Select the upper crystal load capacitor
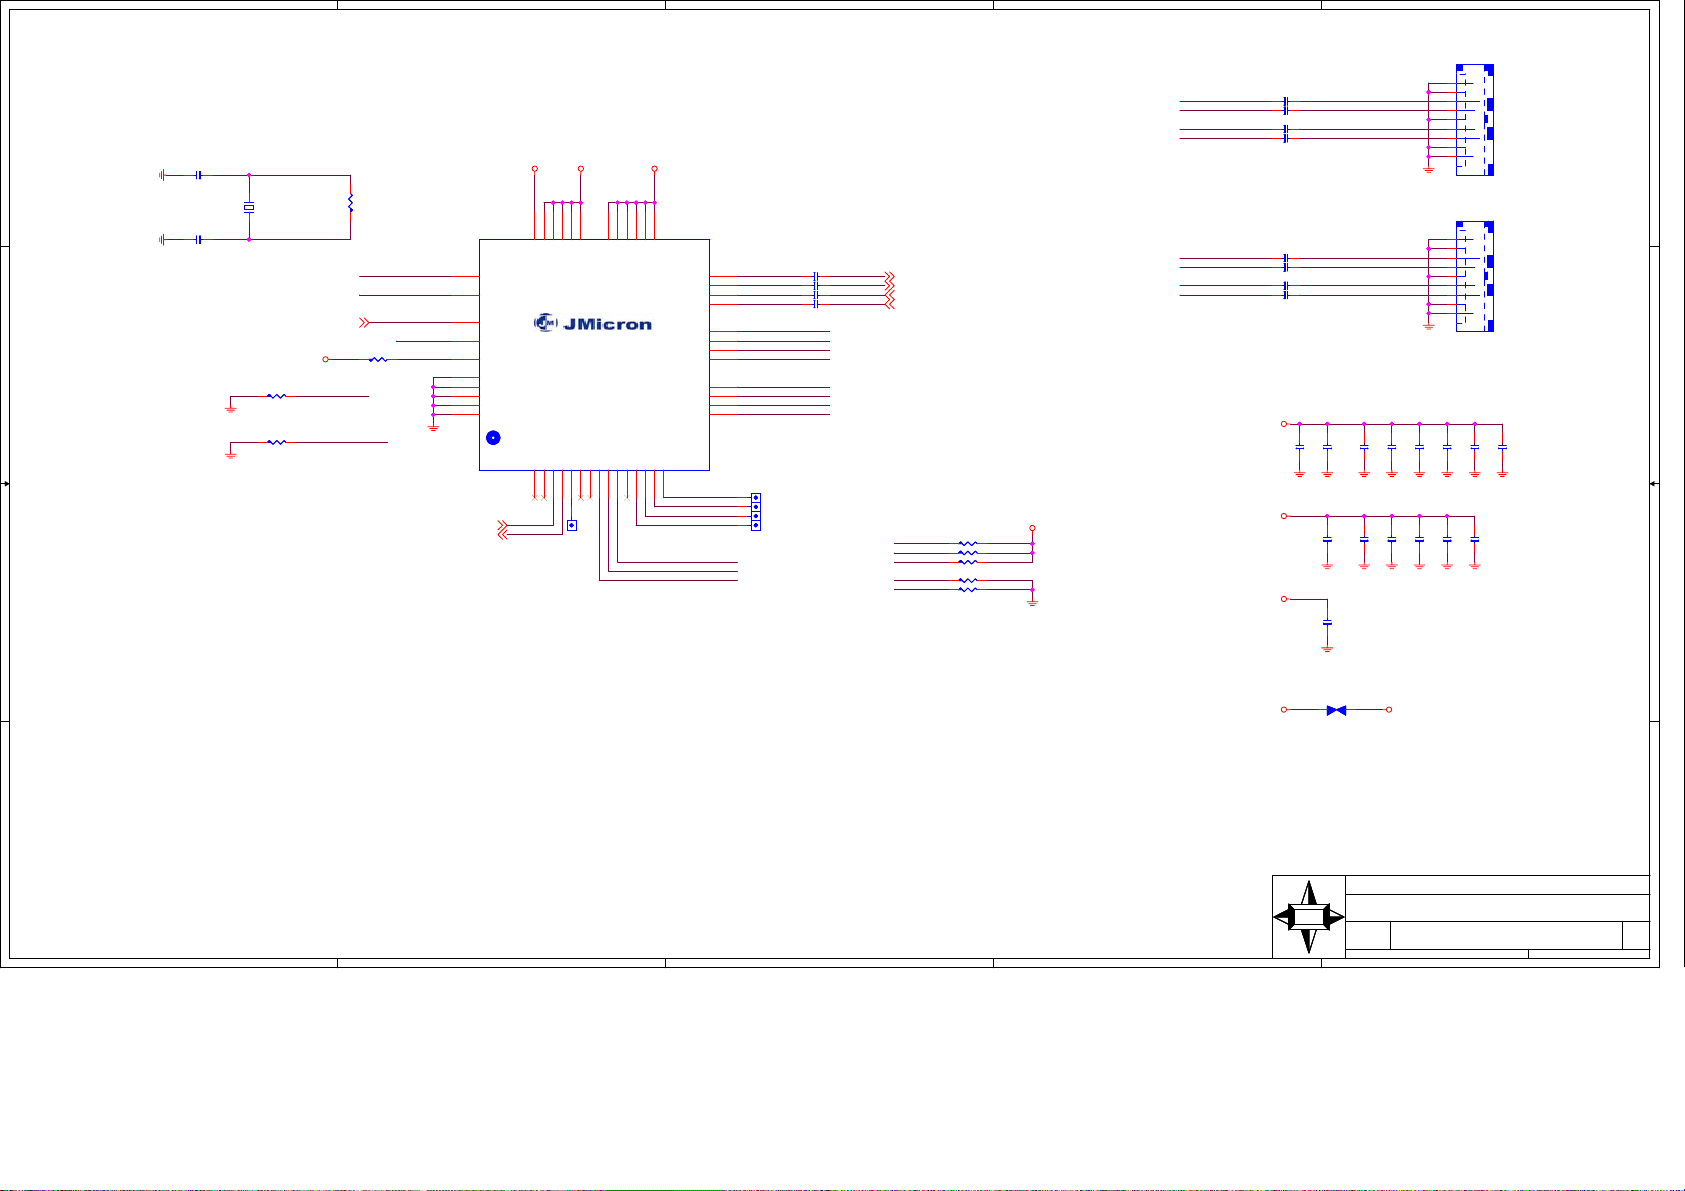This screenshot has width=1685, height=1191. [199, 175]
